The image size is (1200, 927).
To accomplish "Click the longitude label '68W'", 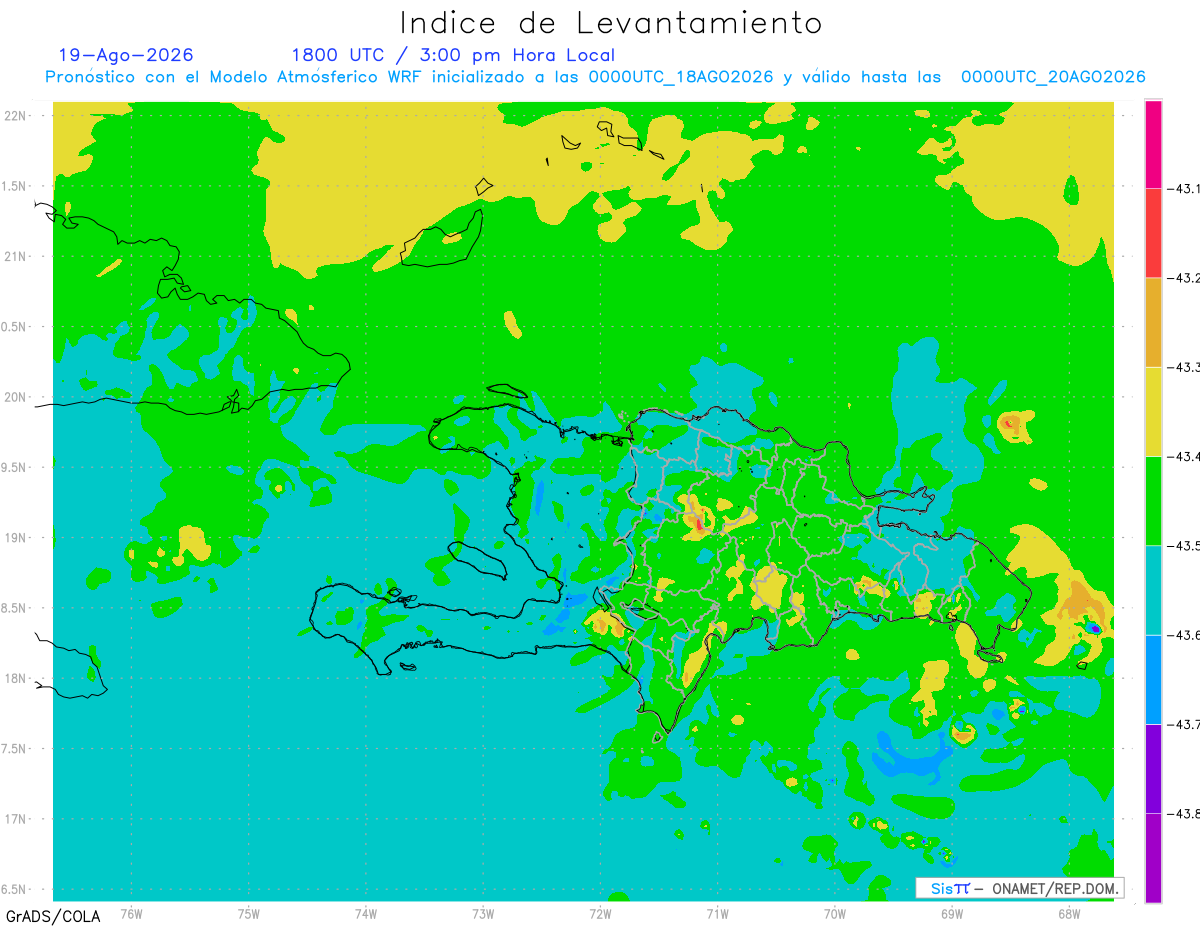I will point(1068,912).
